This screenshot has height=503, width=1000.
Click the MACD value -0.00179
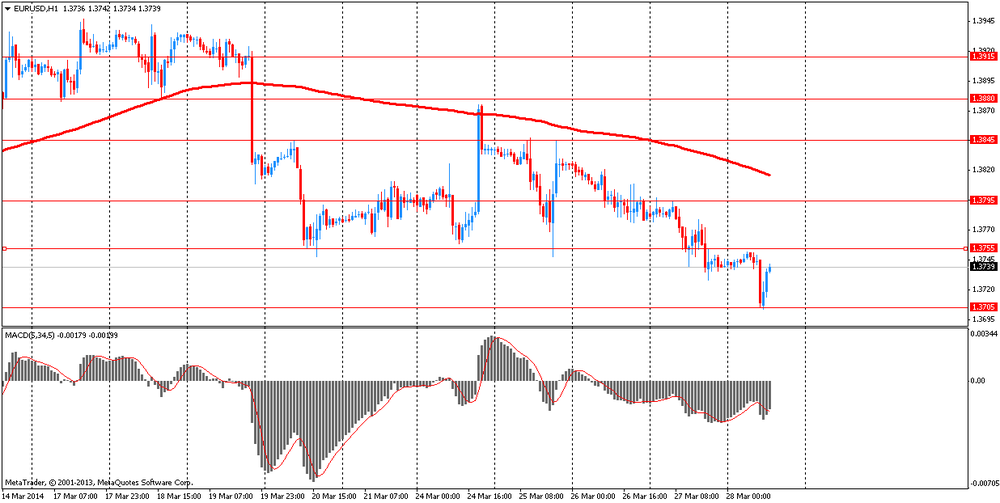point(73,334)
